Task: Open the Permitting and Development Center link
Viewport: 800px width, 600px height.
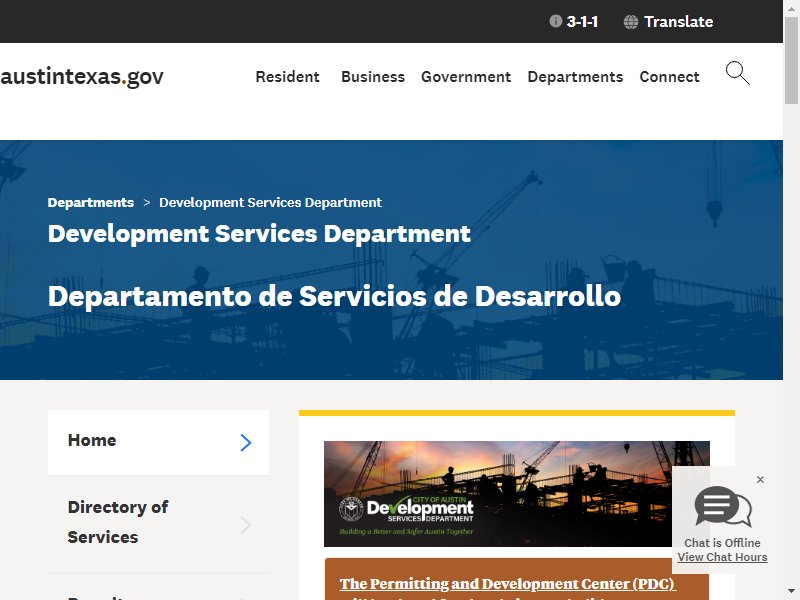Action: tap(508, 584)
